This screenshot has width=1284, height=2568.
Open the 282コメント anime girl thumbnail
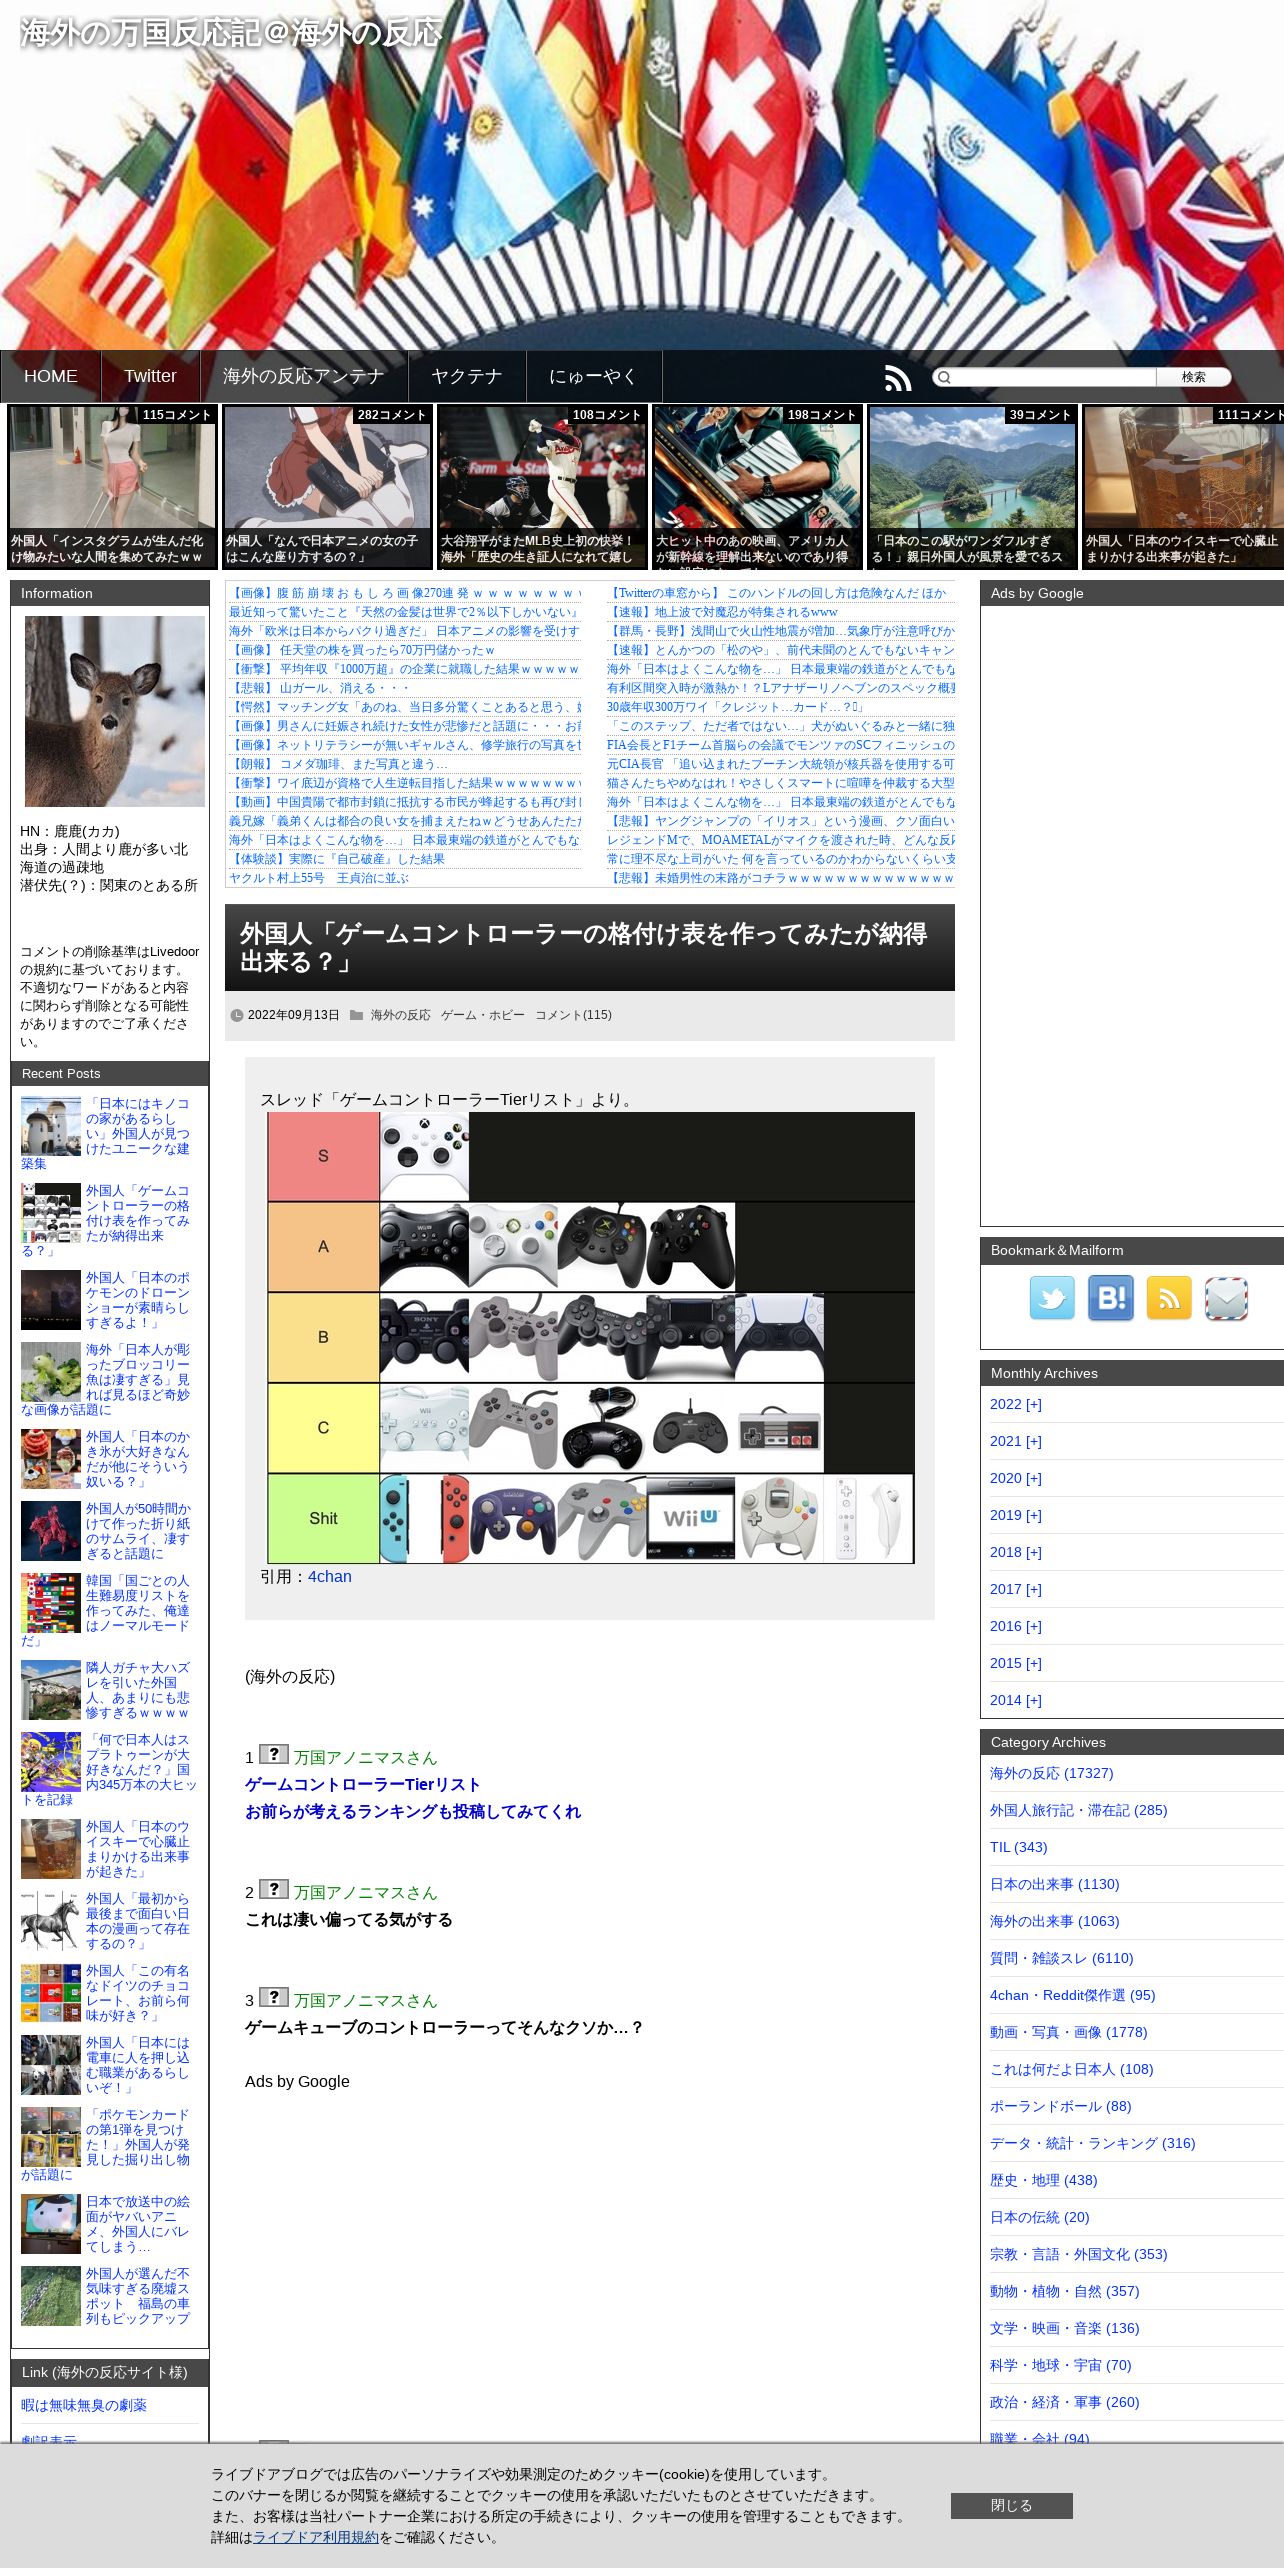(x=327, y=487)
